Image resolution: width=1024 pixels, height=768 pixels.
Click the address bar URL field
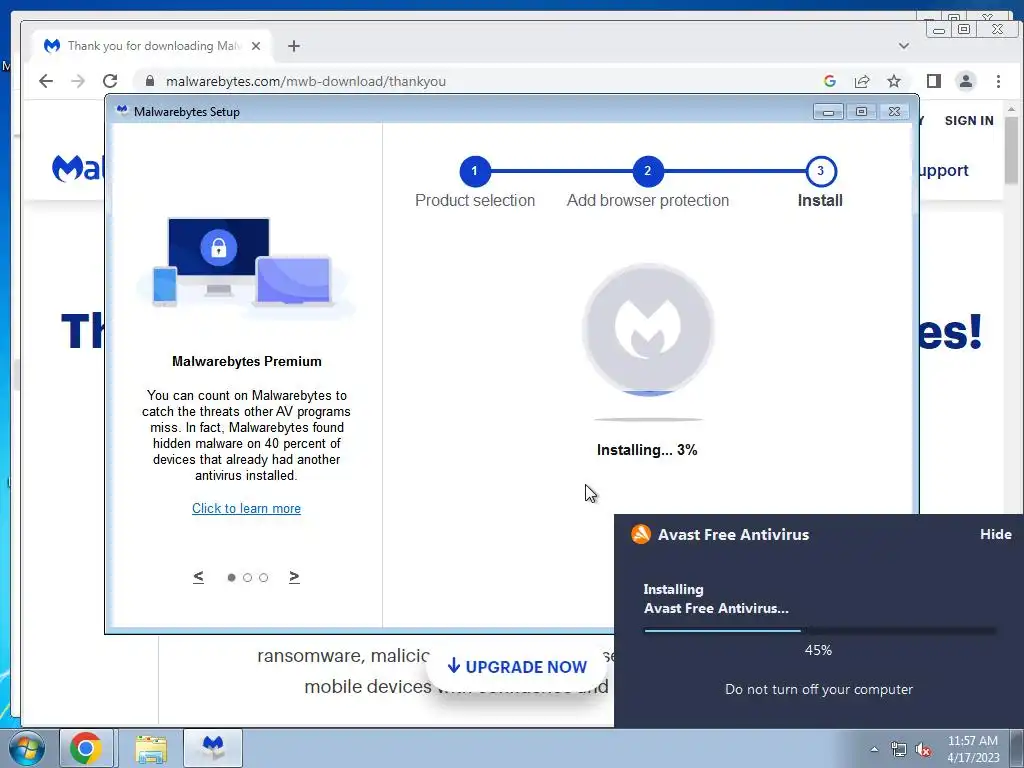point(477,81)
